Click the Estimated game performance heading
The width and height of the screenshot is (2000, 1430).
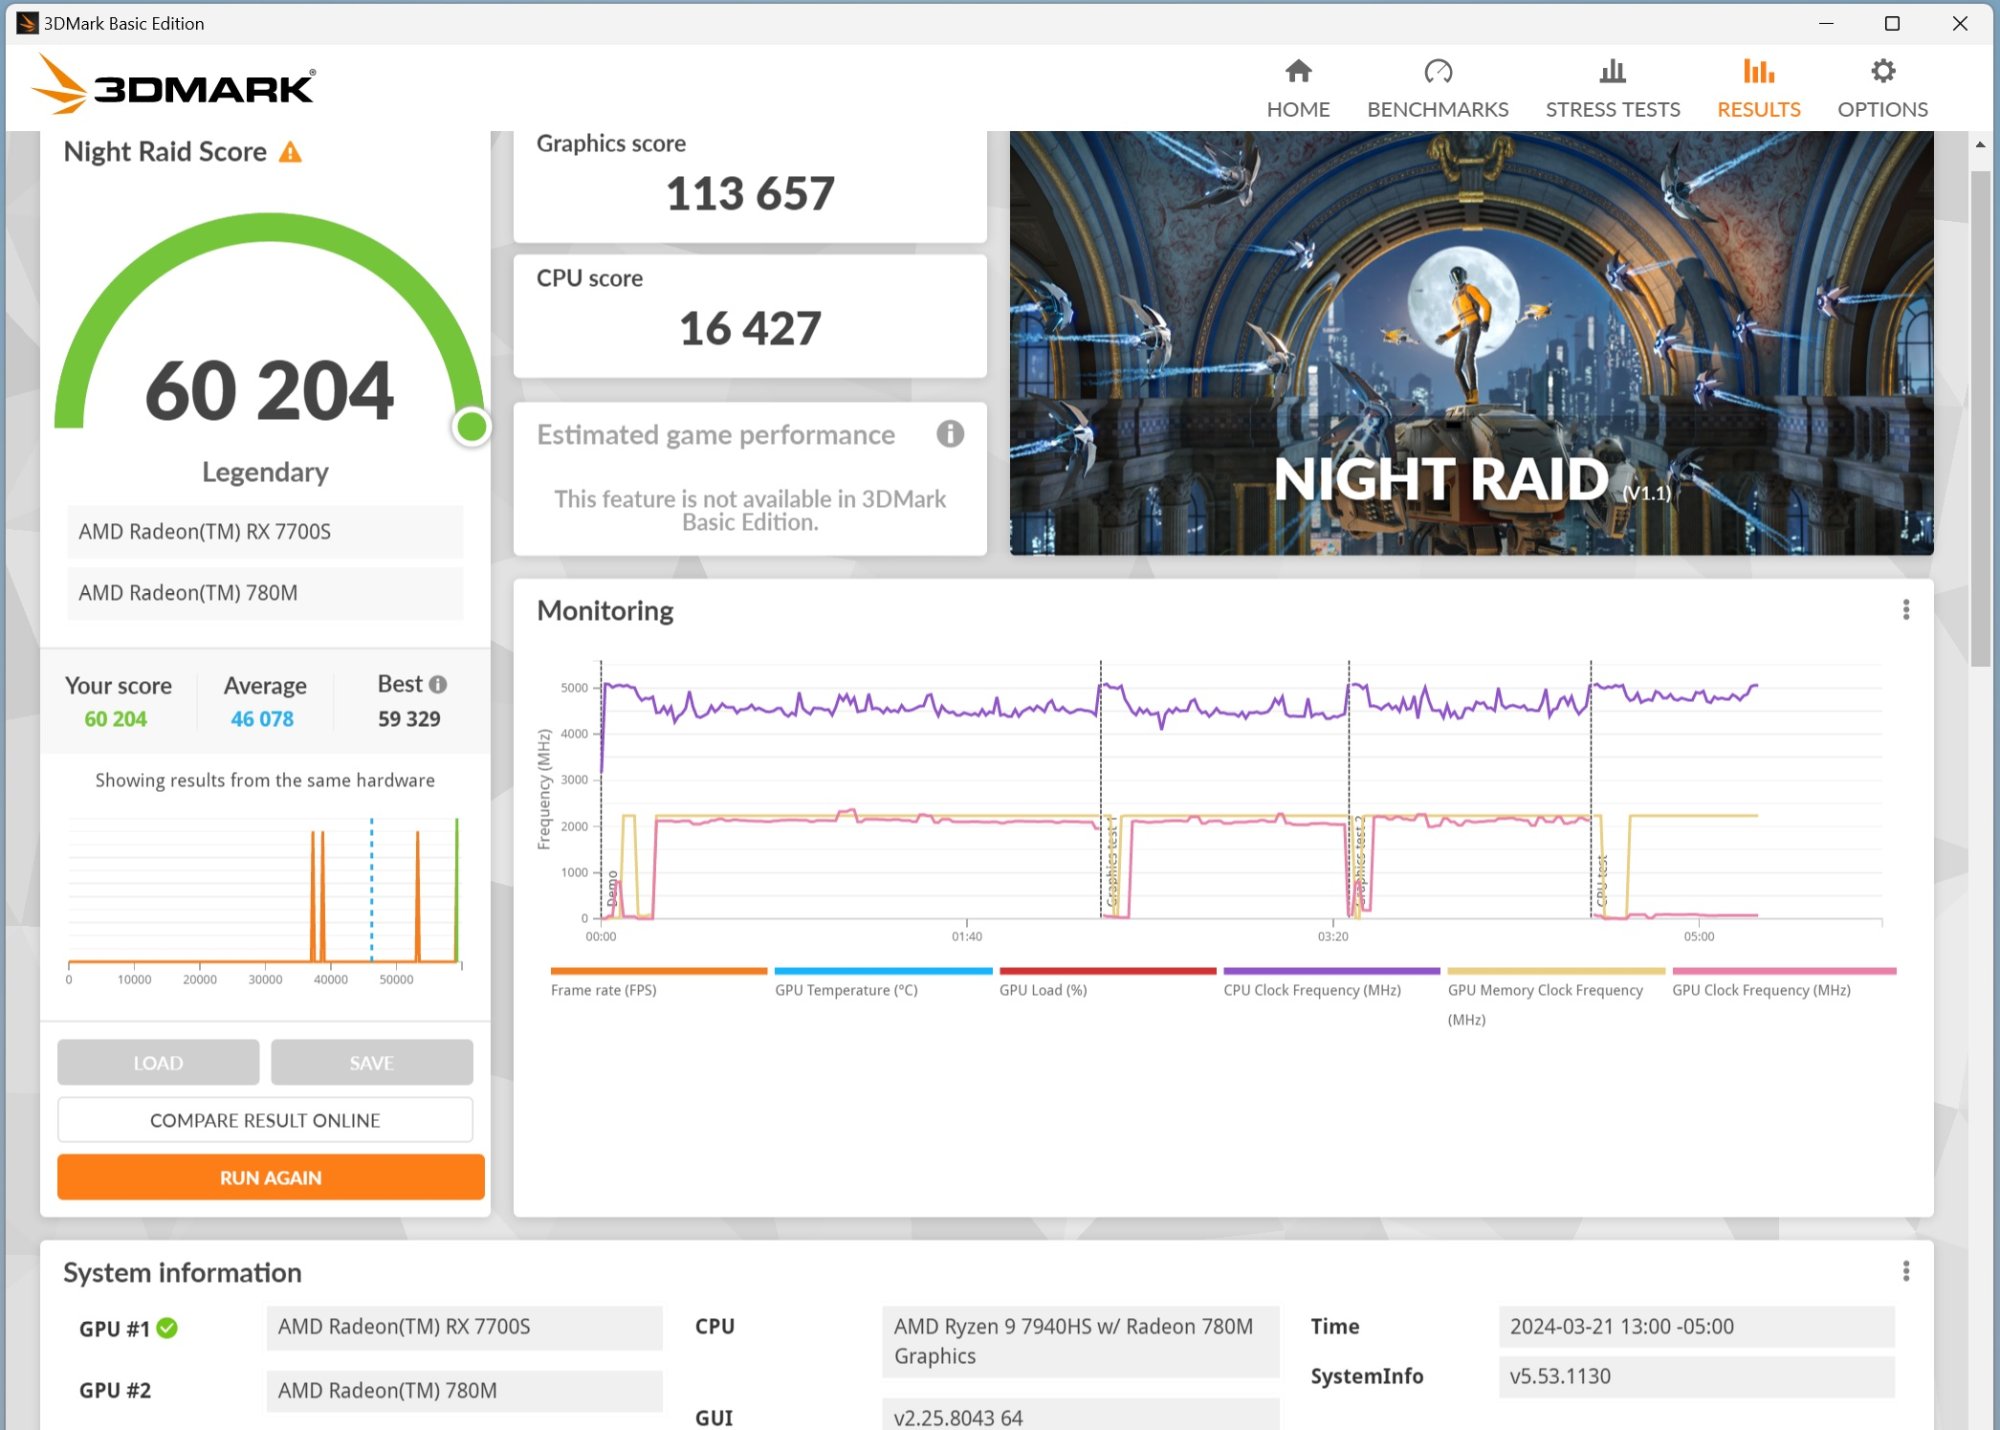[716, 435]
